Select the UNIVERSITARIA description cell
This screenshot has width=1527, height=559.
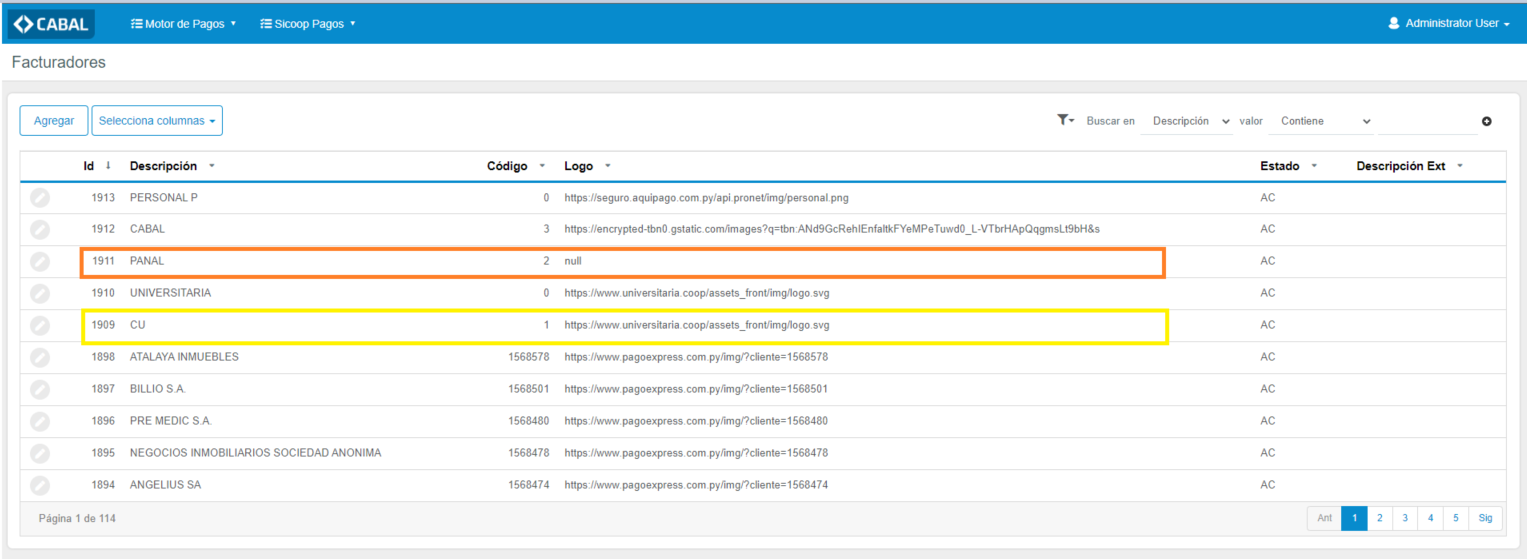pyautogui.click(x=170, y=293)
